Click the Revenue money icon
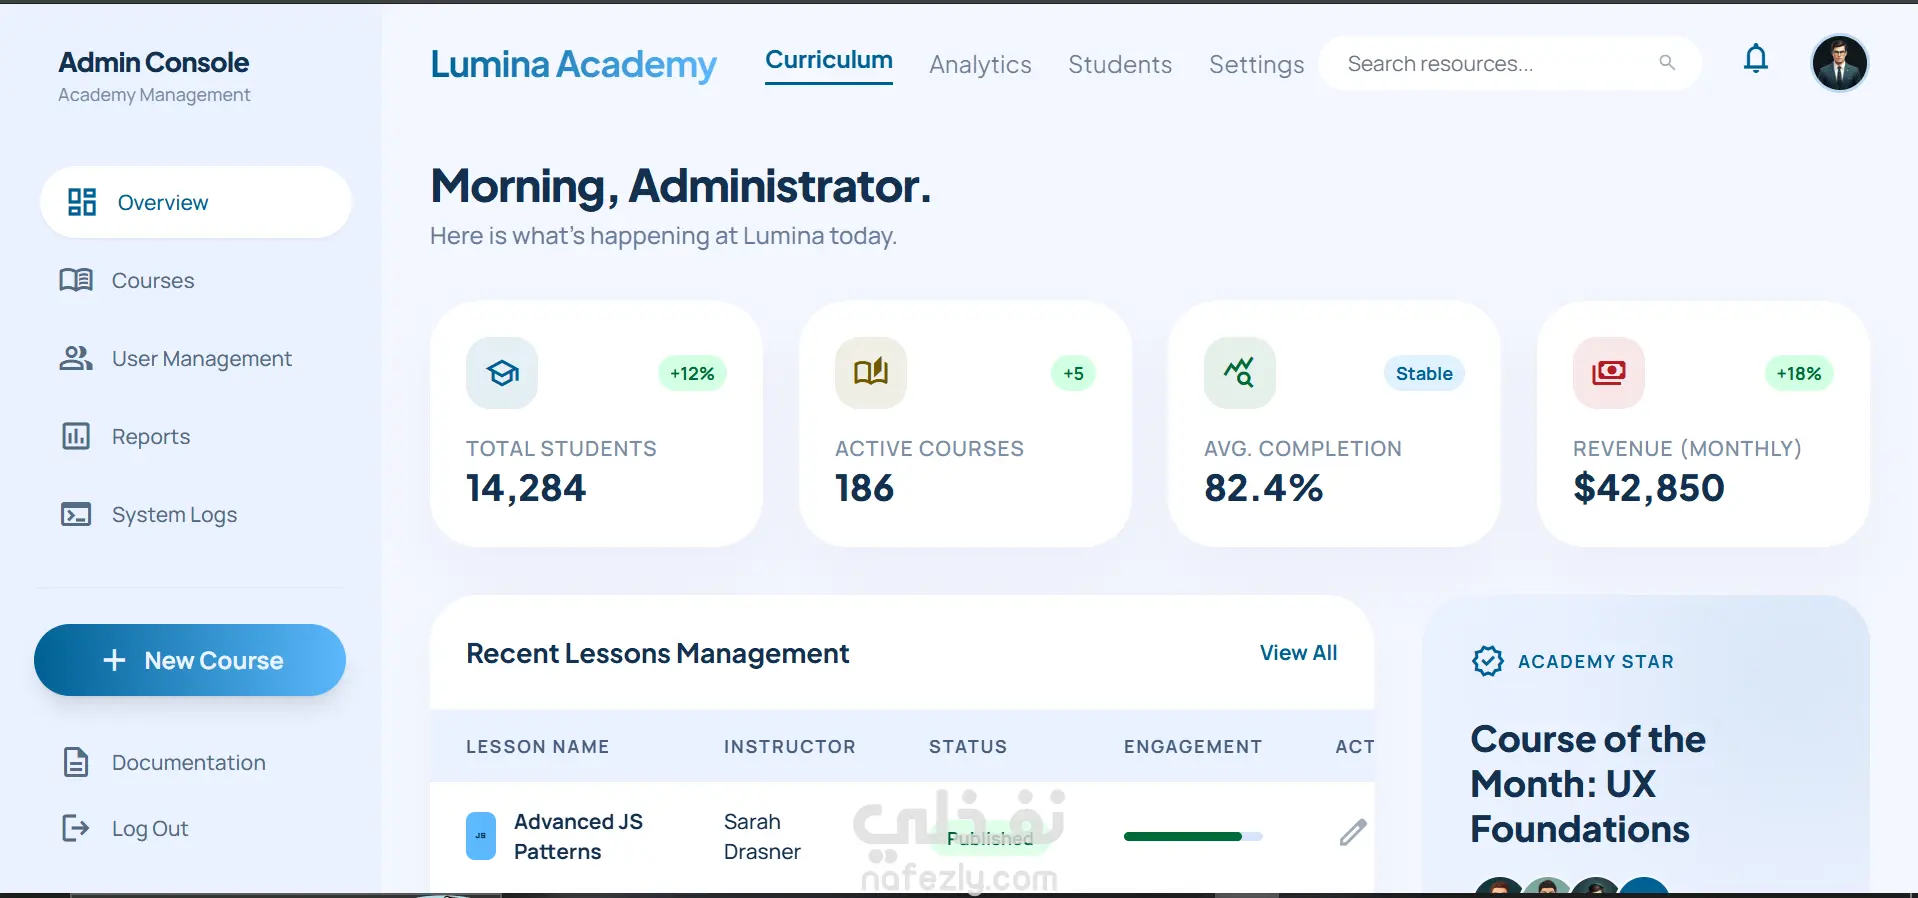 (1608, 373)
